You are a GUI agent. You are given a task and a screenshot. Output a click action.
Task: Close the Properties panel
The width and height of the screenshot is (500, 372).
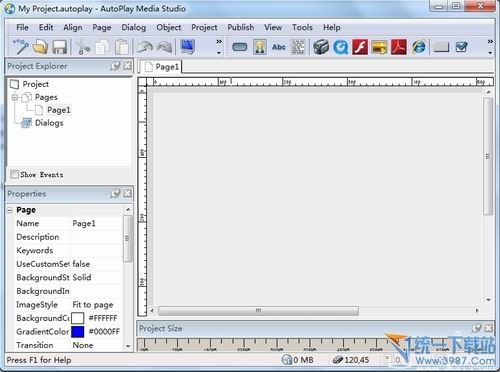coord(127,193)
